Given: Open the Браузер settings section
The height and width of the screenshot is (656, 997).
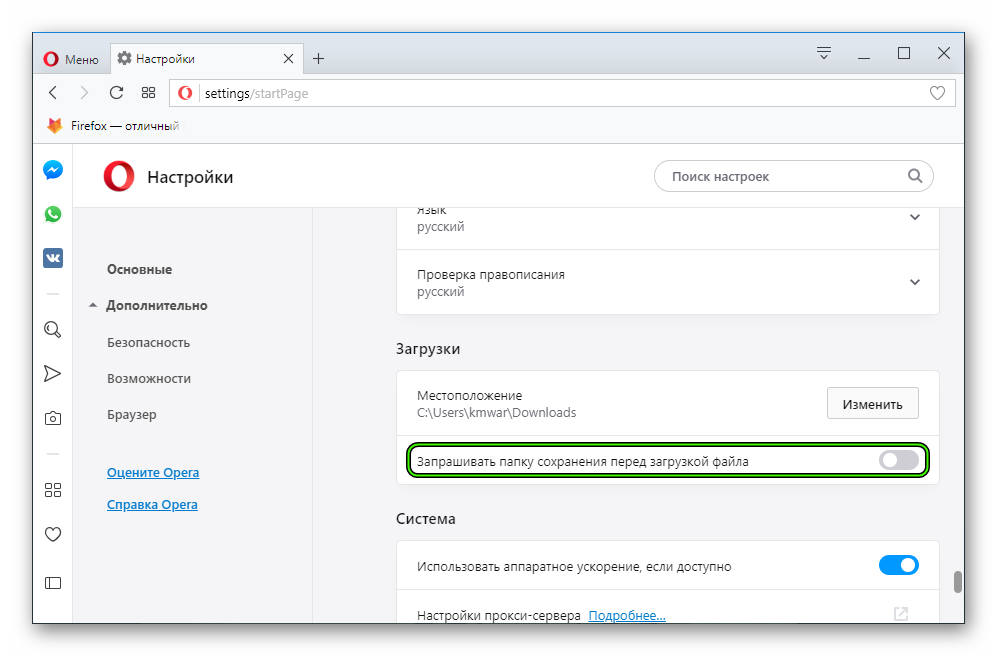Looking at the screenshot, I should [132, 414].
